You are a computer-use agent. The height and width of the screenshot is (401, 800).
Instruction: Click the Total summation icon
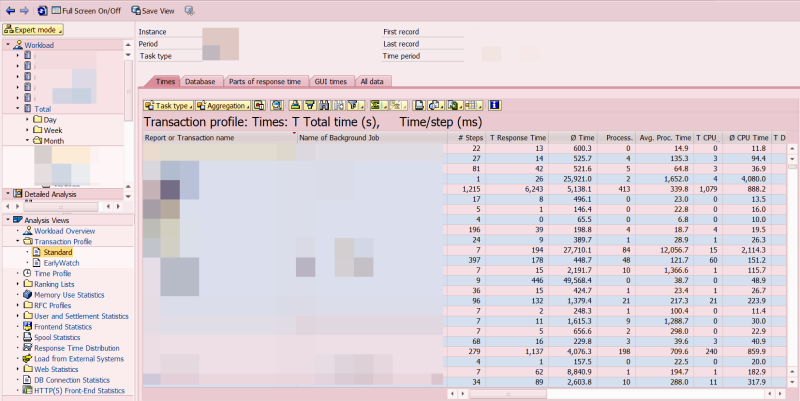coord(379,106)
